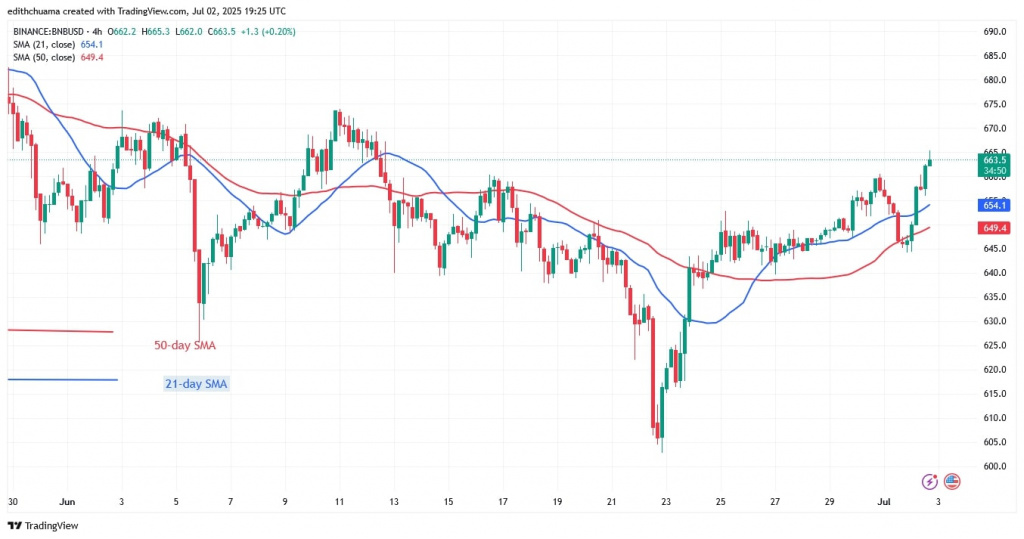Image resolution: width=1024 pixels, height=539 pixels.
Task: Click the Jun label on time axis
Action: click(x=67, y=502)
